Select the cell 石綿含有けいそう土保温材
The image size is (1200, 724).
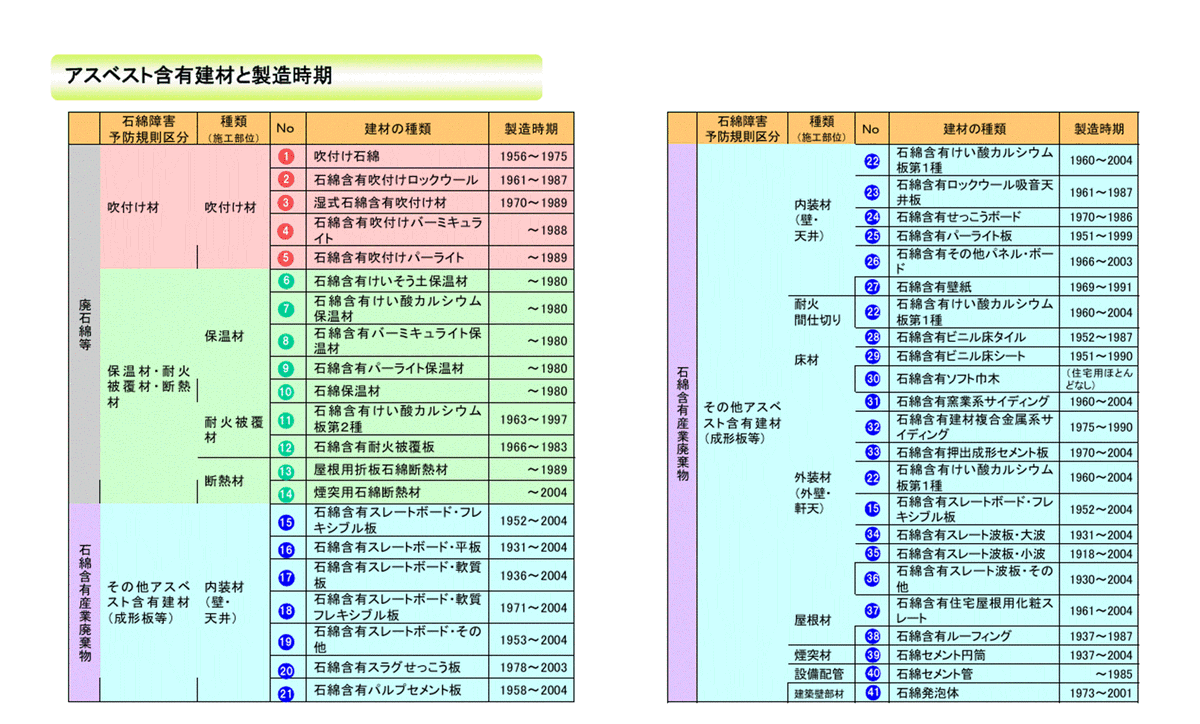point(397,281)
